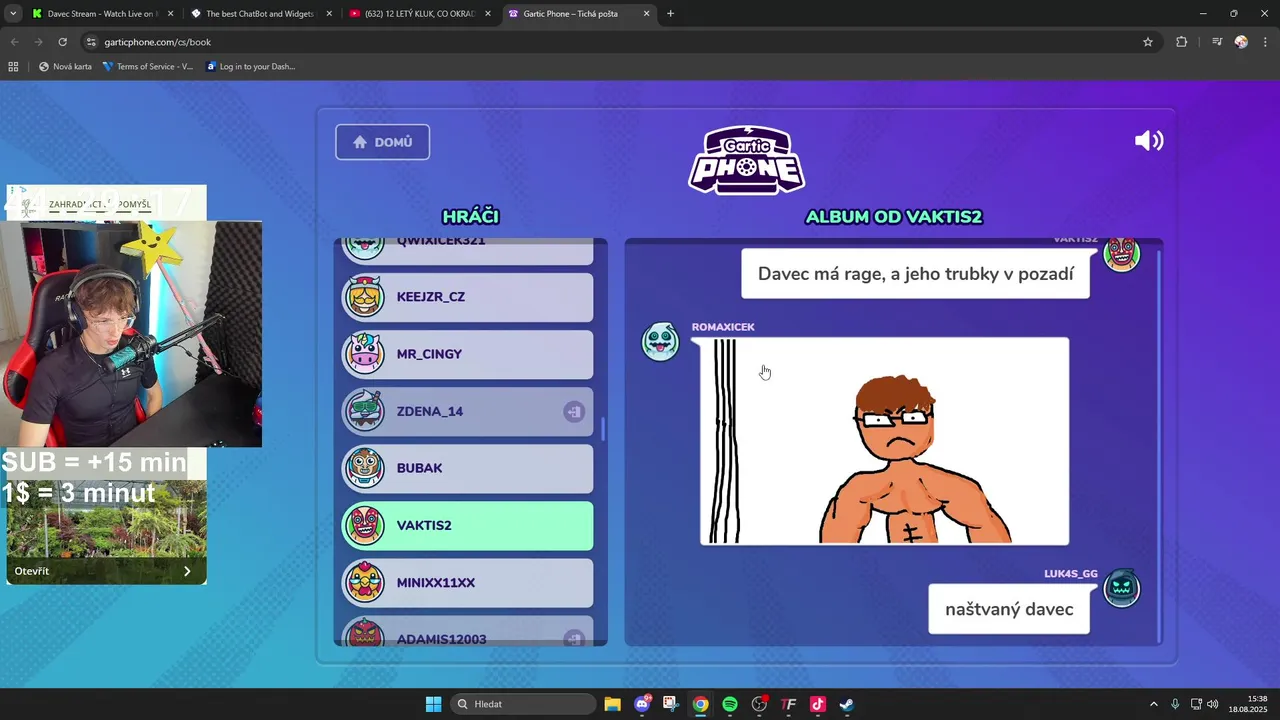Screen dimensions: 1280x720
Task: Open the clock and date panel
Action: (x=1248, y=704)
